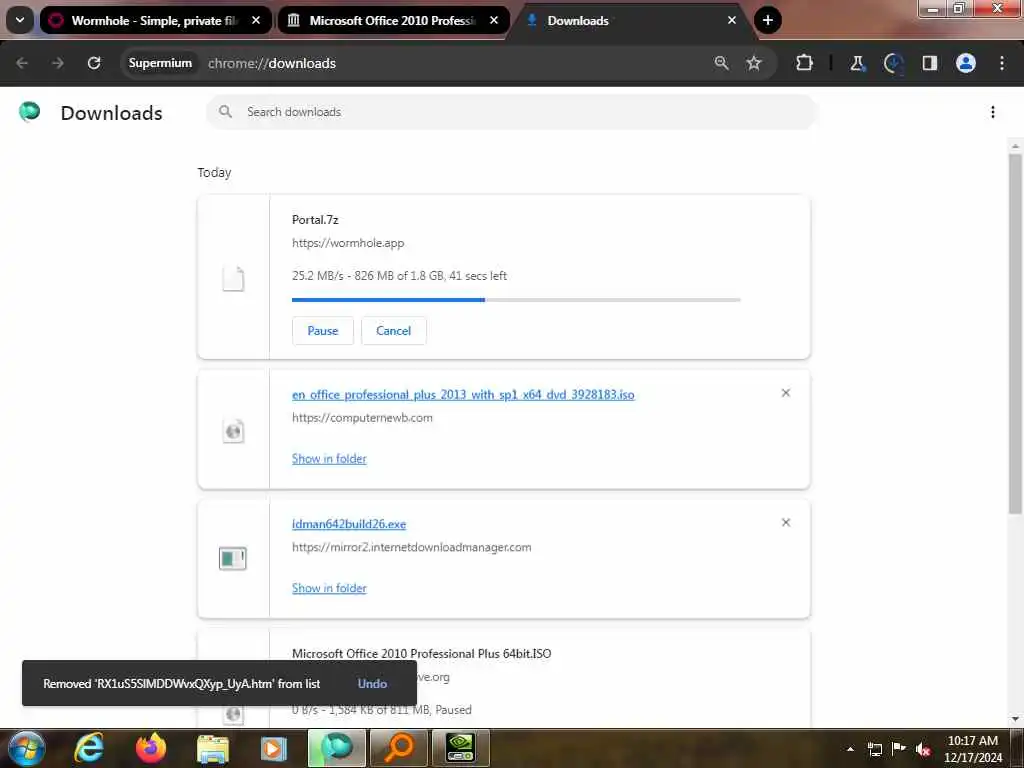Close the Wormhole tab
The height and width of the screenshot is (768, 1024).
256,20
